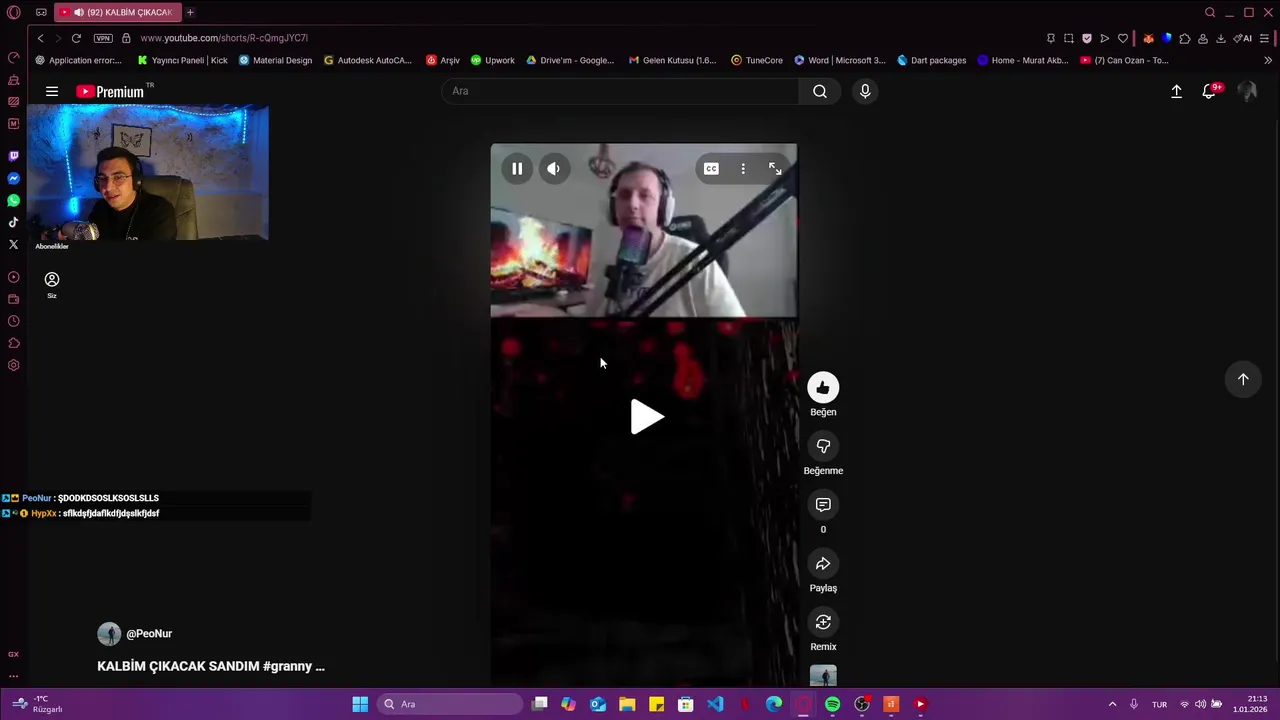Click the taskbar Ara search box

coord(450,704)
